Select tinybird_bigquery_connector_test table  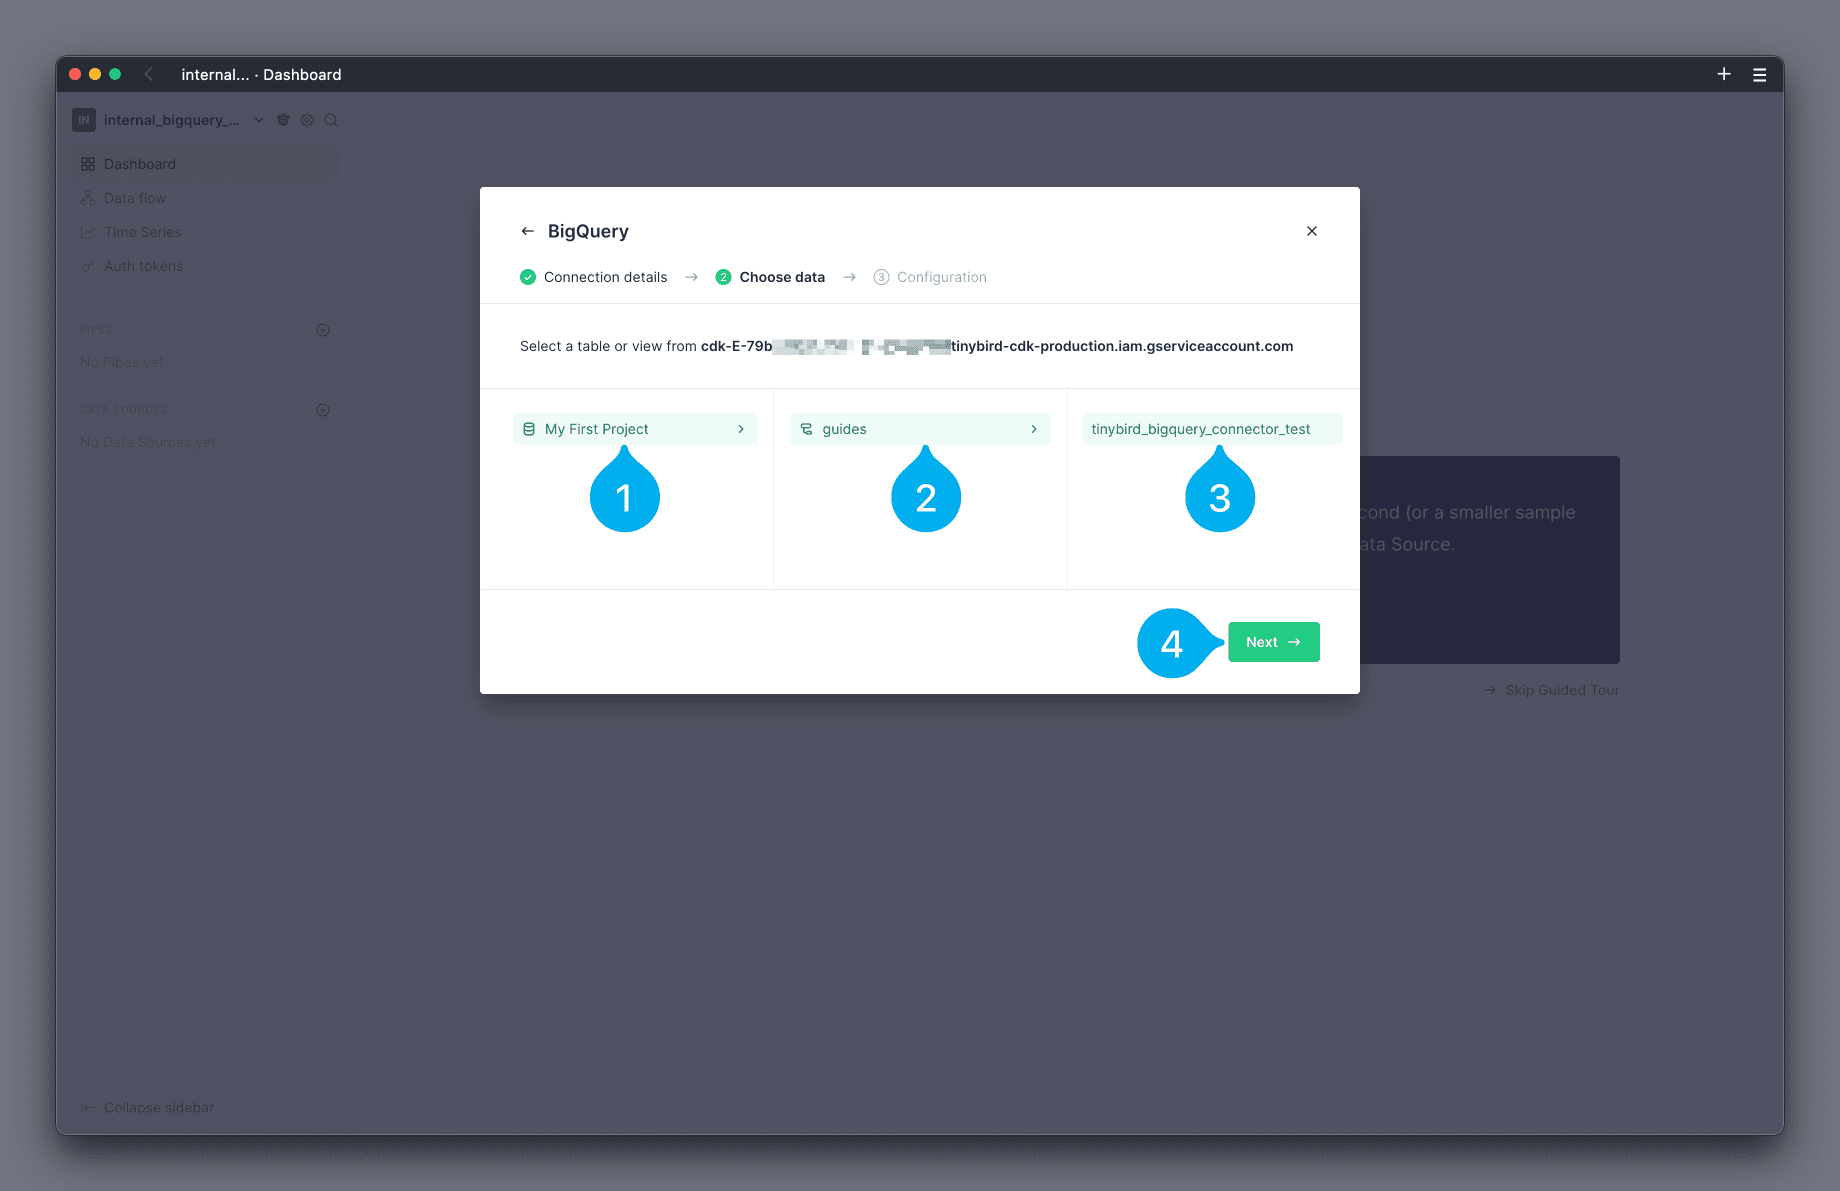point(1201,429)
